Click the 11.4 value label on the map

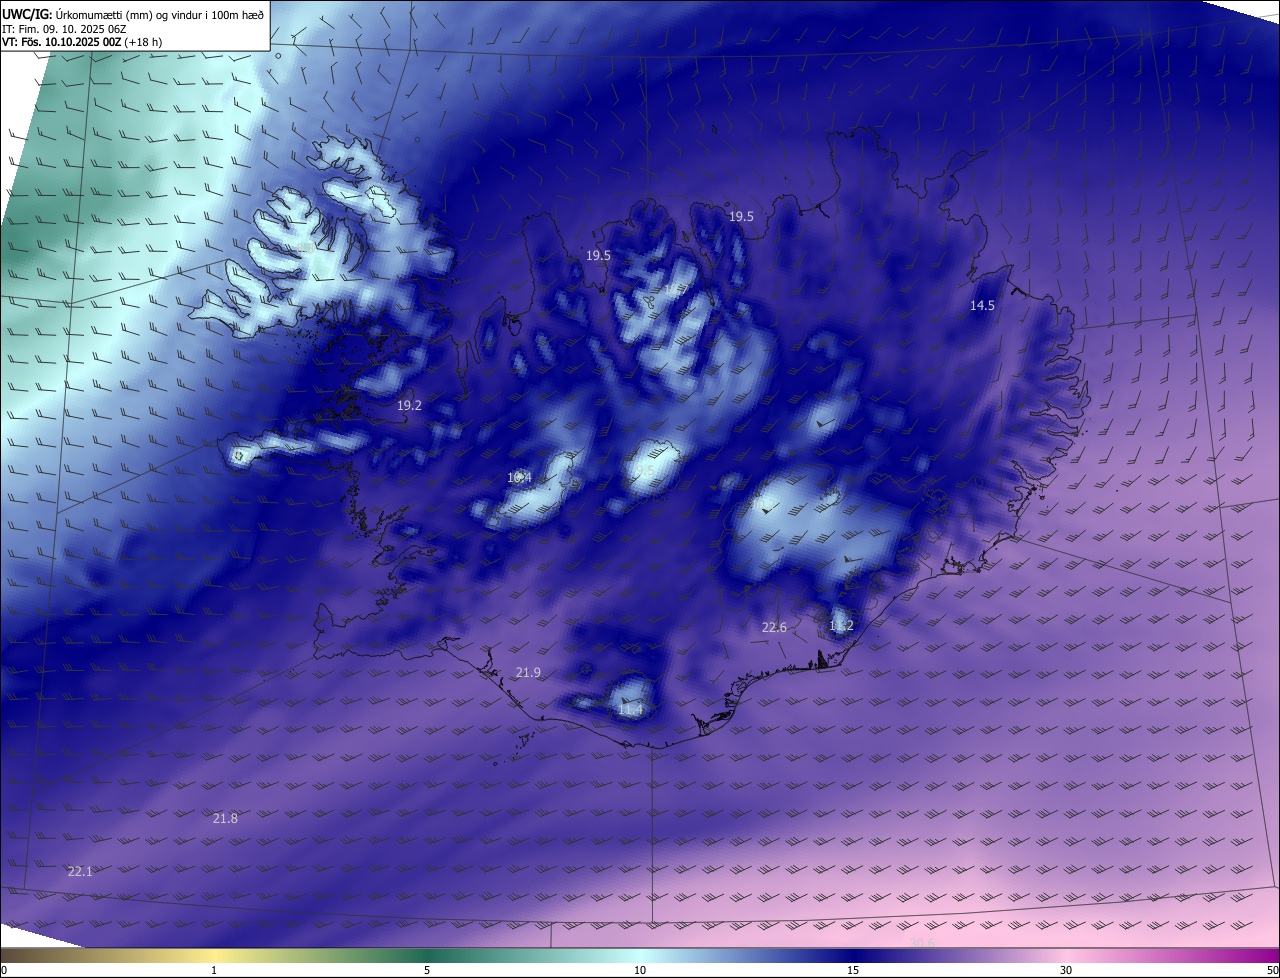pyautogui.click(x=630, y=710)
